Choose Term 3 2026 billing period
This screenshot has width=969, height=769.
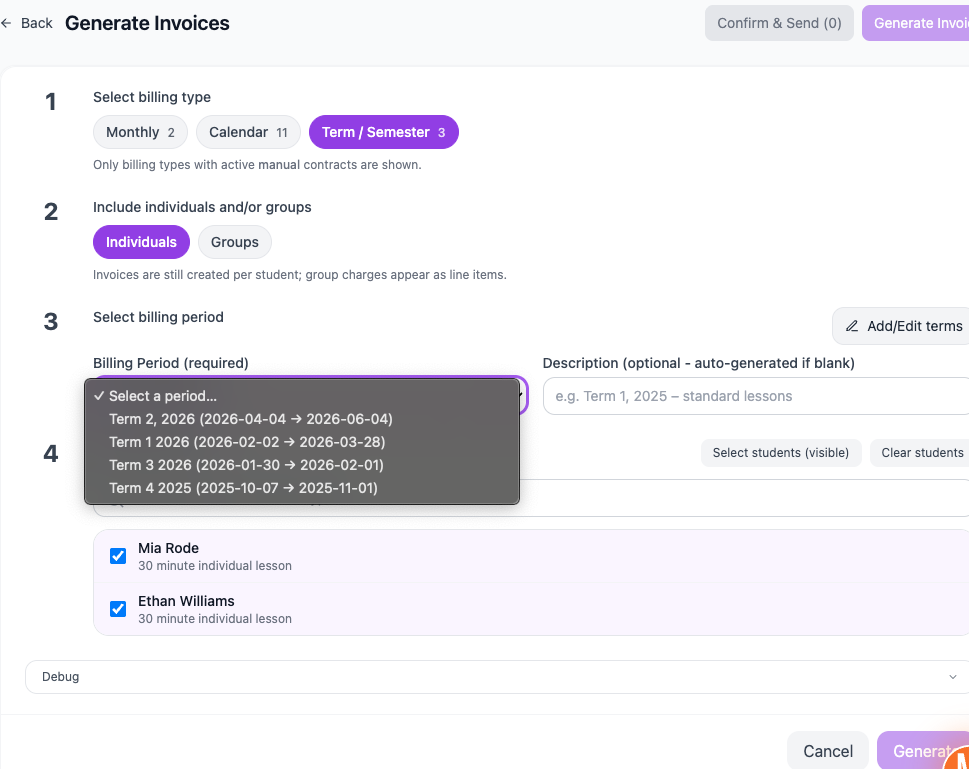pos(245,464)
